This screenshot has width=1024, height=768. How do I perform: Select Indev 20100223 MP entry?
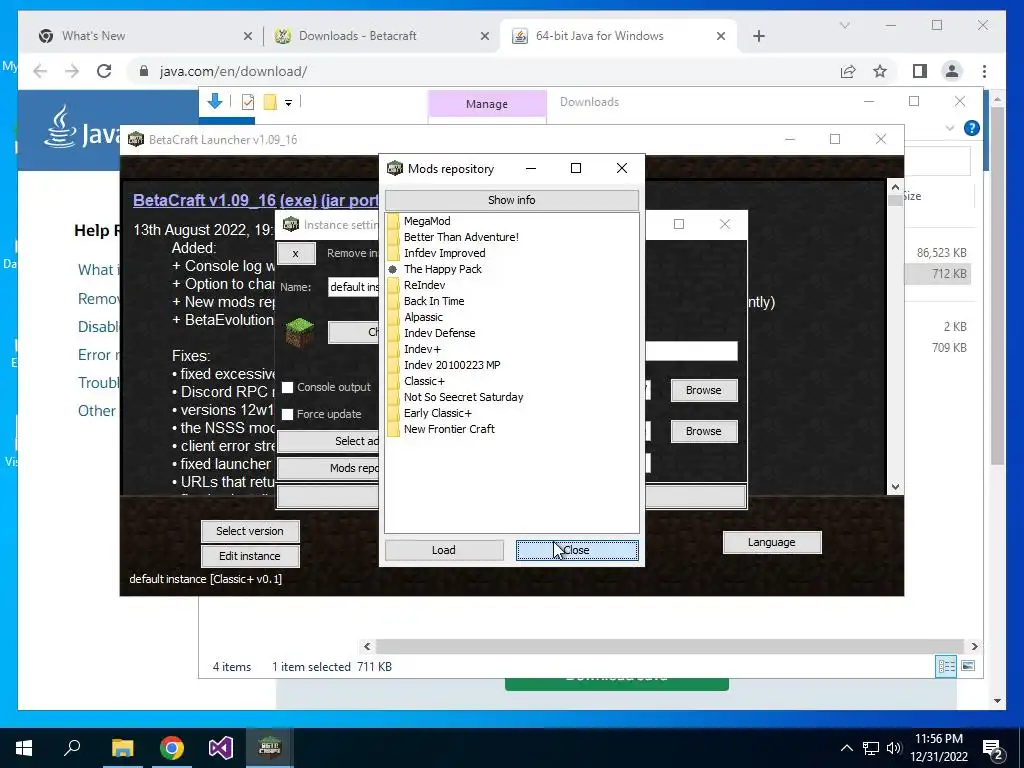[451, 365]
